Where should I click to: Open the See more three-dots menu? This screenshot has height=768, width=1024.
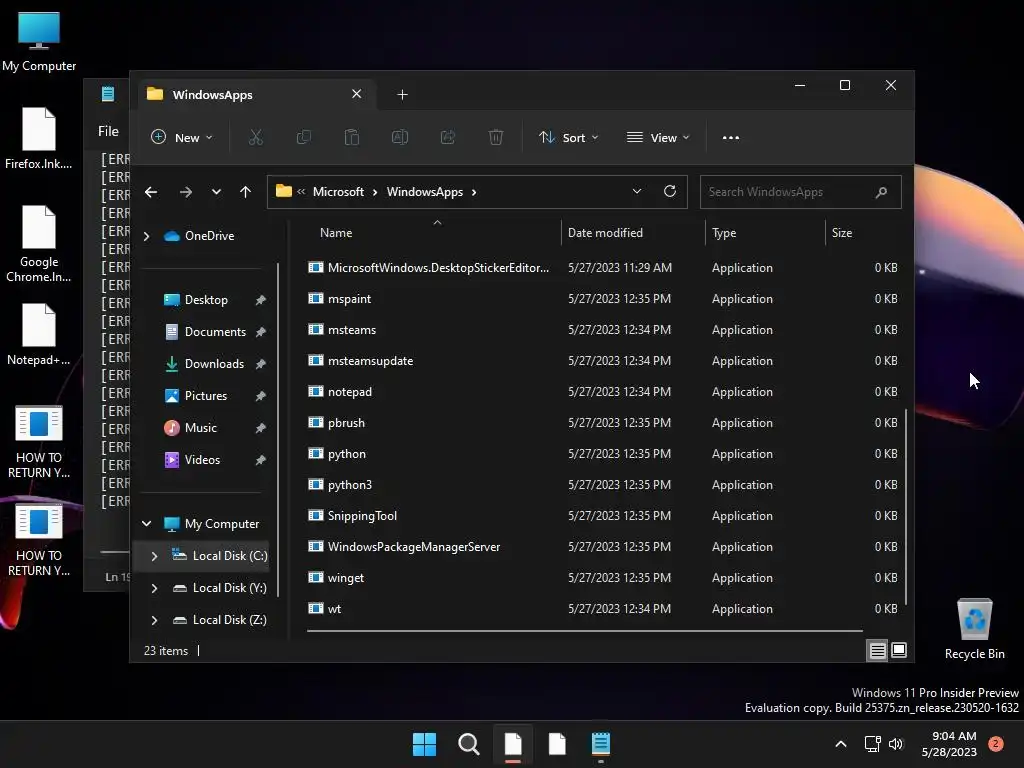(x=731, y=137)
